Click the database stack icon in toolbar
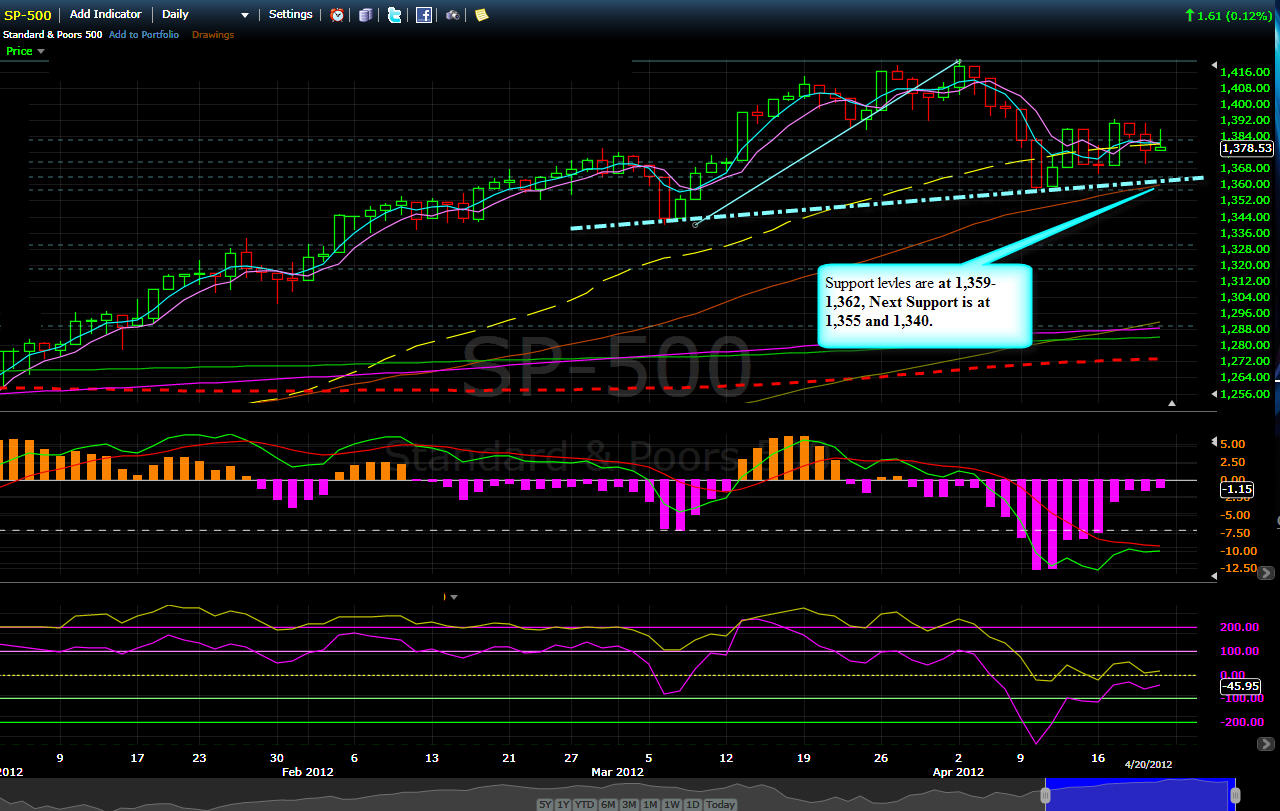The image size is (1280, 811). click(x=366, y=15)
